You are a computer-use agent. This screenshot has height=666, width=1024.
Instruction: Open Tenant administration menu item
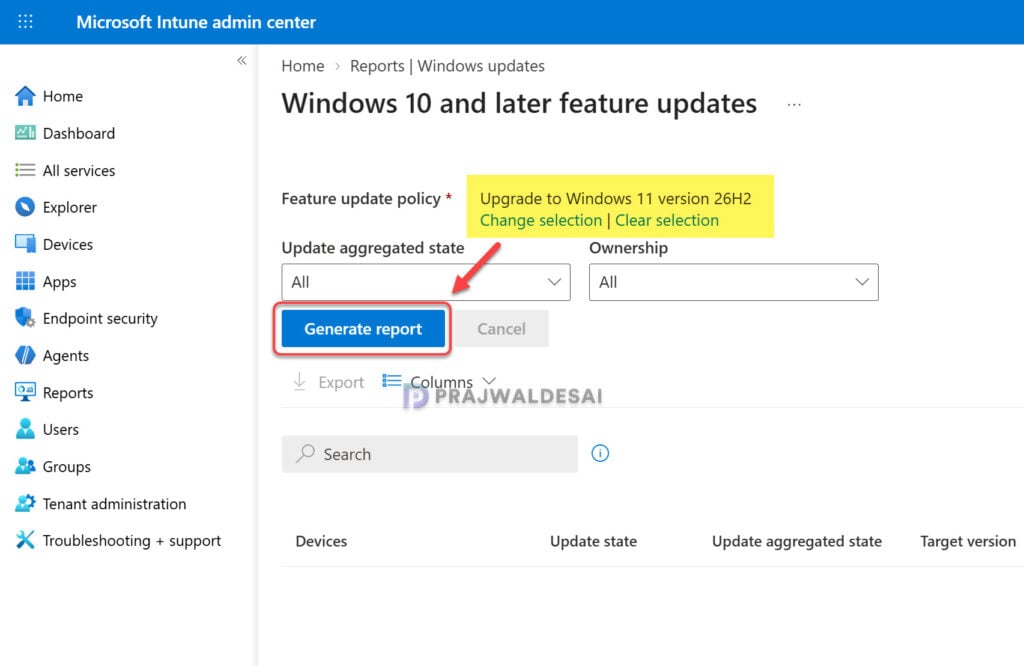114,503
